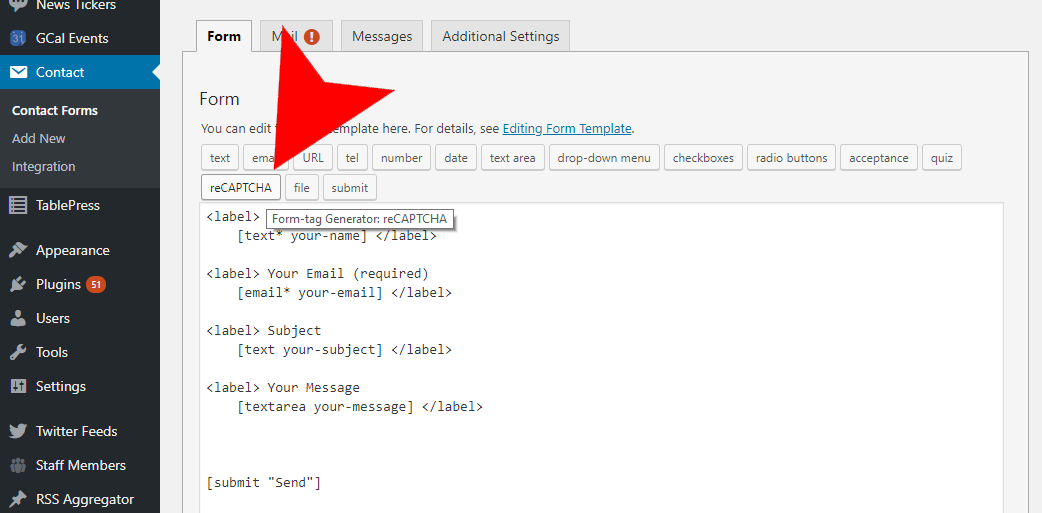Select Add New contact form
Viewport: 1042px width, 513px height.
[39, 138]
